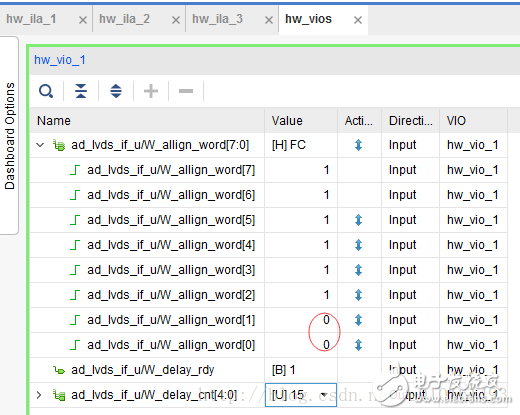Click signal icon of W_allign_word[1]
The height and width of the screenshot is (415, 520).
[75, 320]
